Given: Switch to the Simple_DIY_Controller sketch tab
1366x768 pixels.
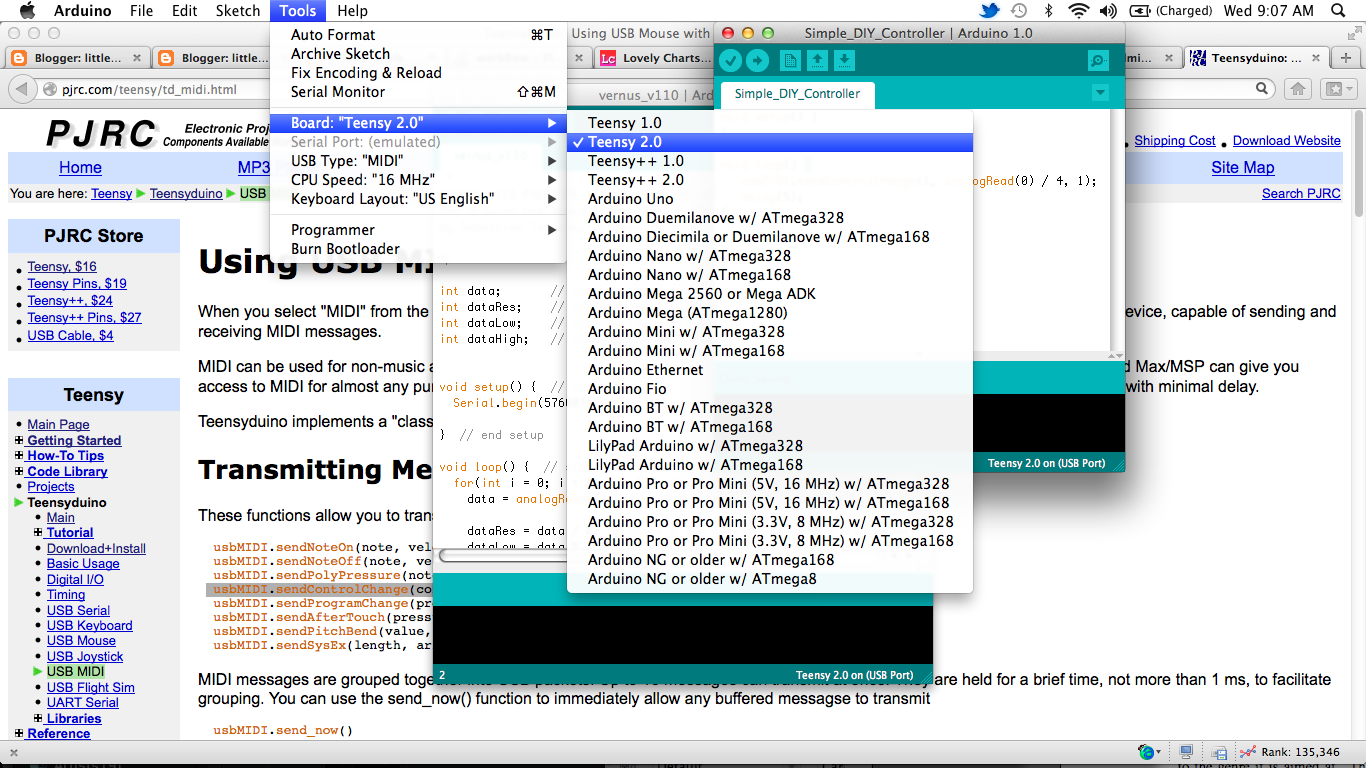Looking at the screenshot, I should (797, 94).
